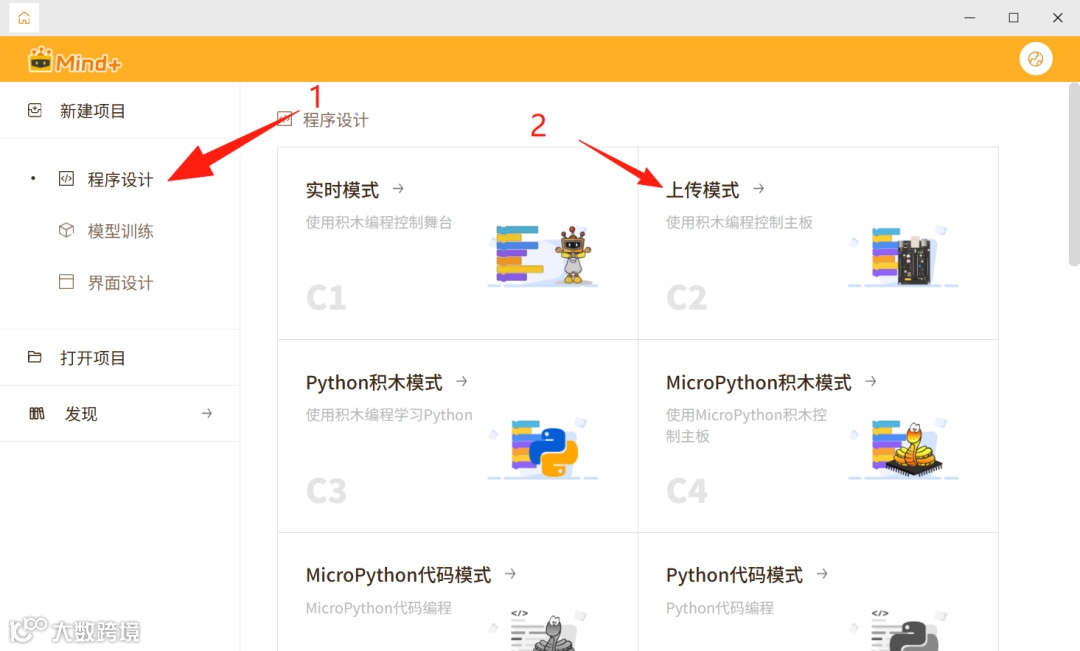Open 实时模式
1080x651 pixels.
342,189
